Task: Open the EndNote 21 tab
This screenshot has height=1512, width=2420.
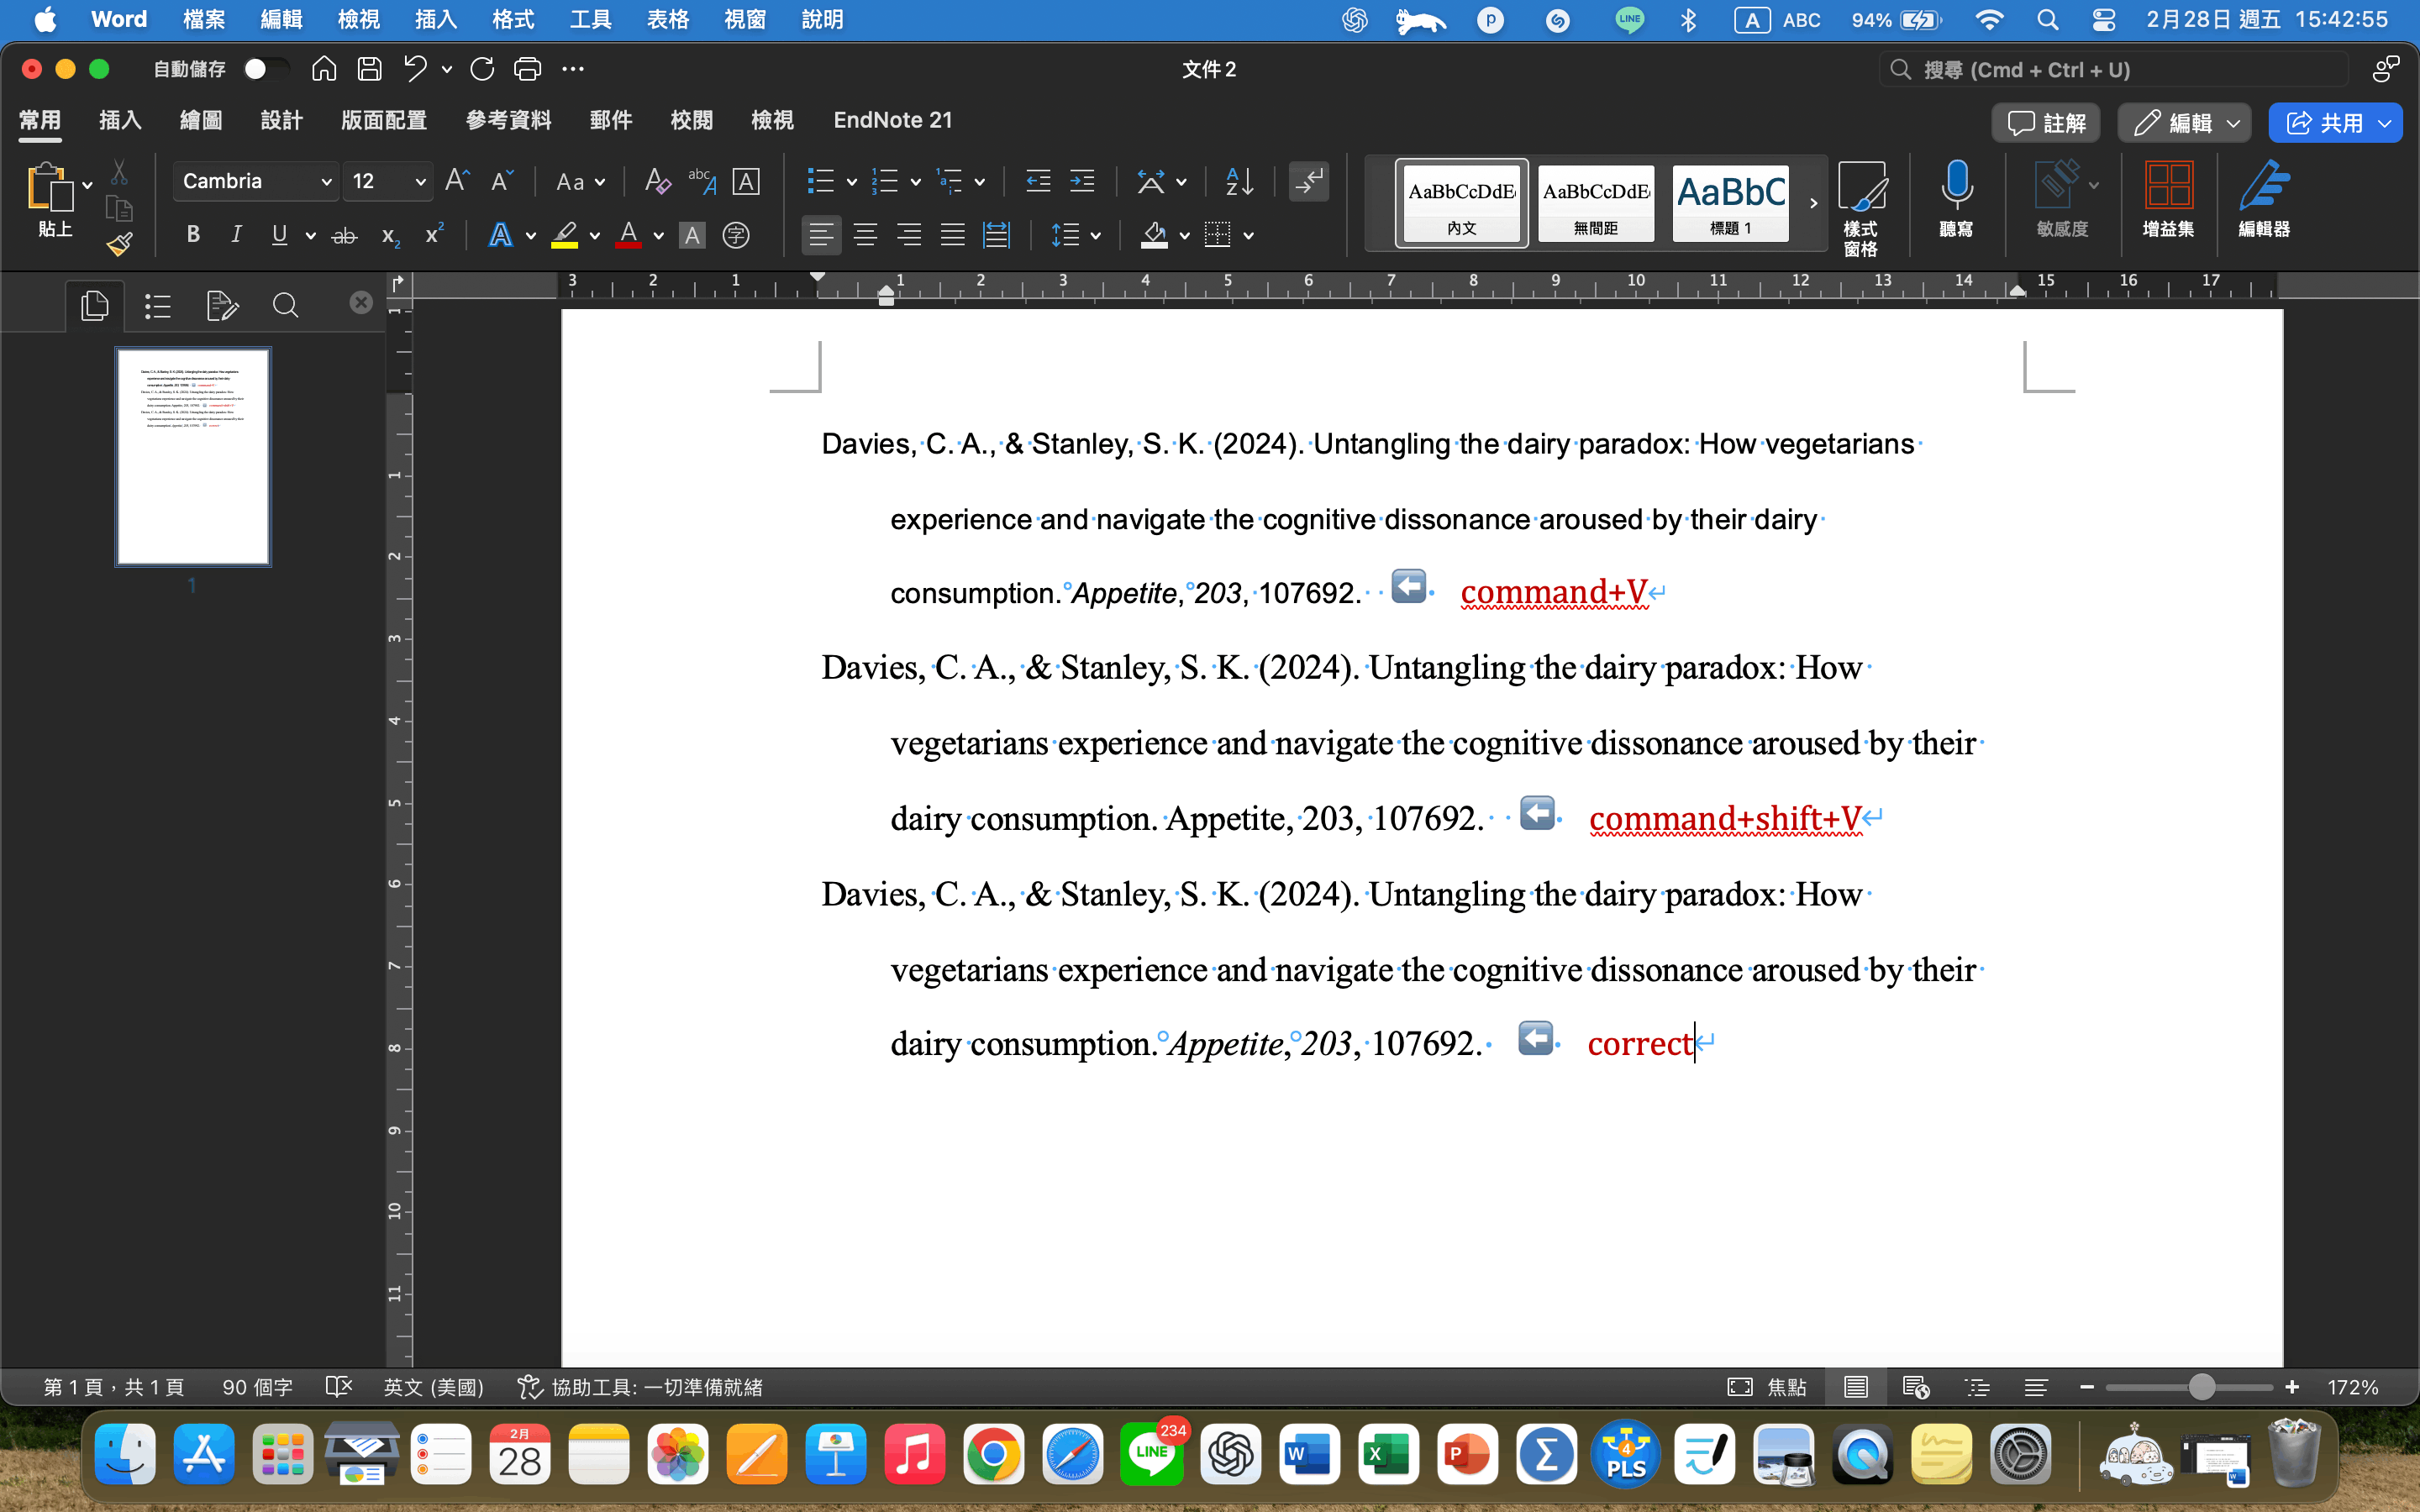Action: pyautogui.click(x=892, y=121)
